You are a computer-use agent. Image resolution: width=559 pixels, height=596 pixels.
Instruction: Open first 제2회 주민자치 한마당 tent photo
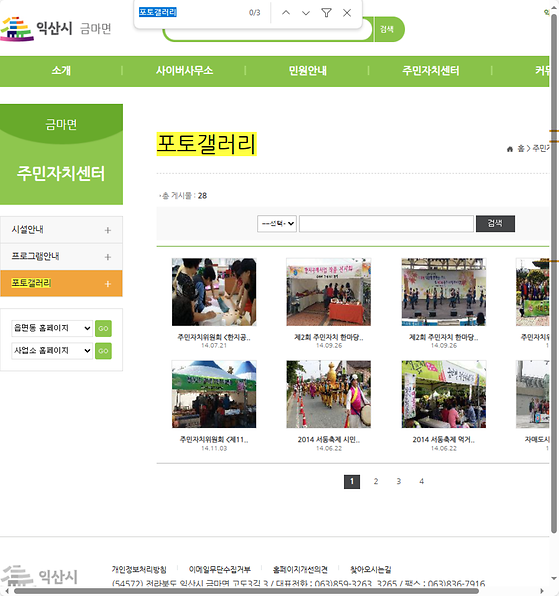pyautogui.click(x=329, y=292)
